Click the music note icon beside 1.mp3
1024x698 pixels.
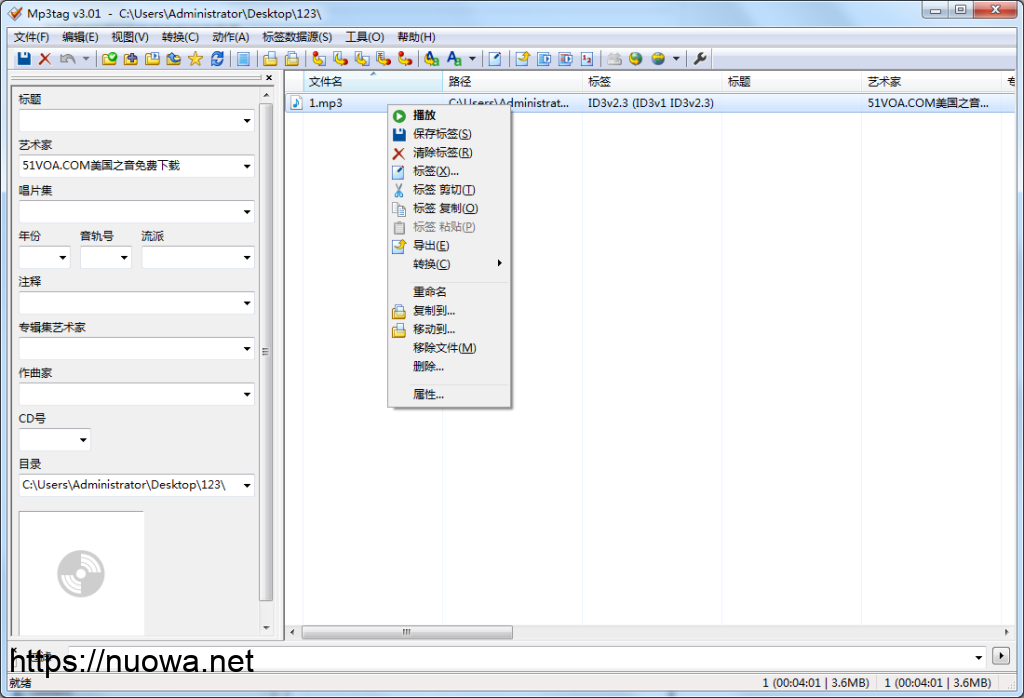pos(296,103)
